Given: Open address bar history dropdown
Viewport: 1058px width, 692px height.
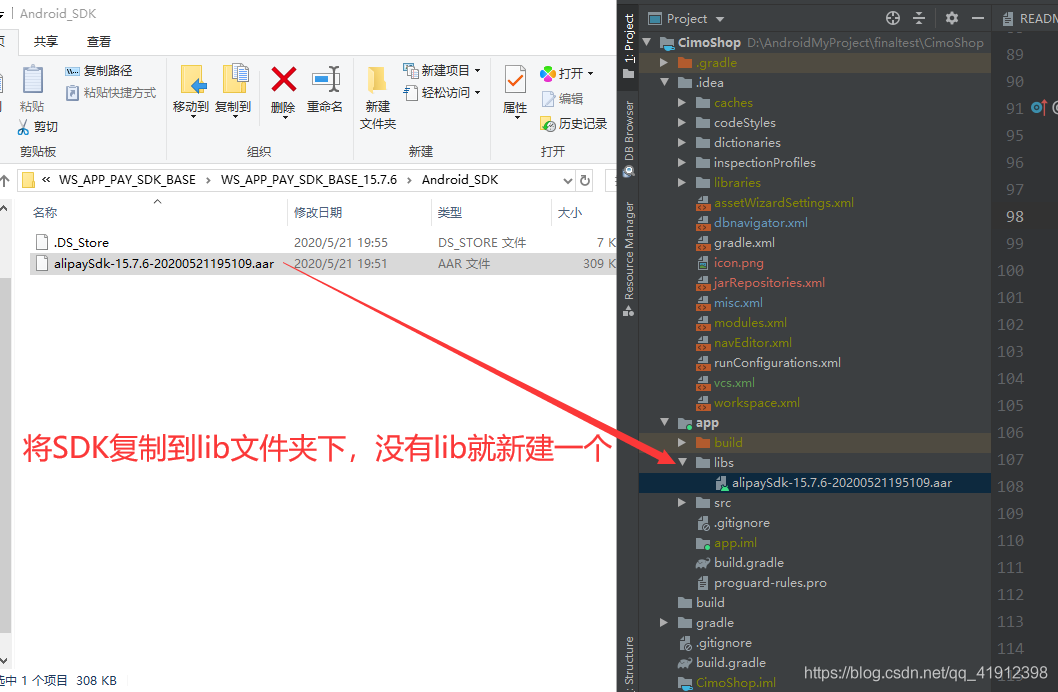Looking at the screenshot, I should point(567,180).
